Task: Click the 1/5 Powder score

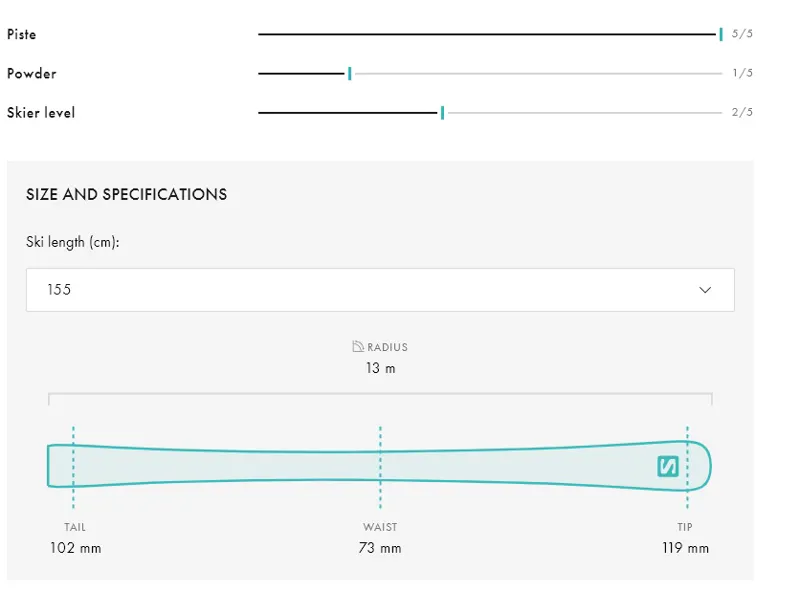Action: pos(742,73)
